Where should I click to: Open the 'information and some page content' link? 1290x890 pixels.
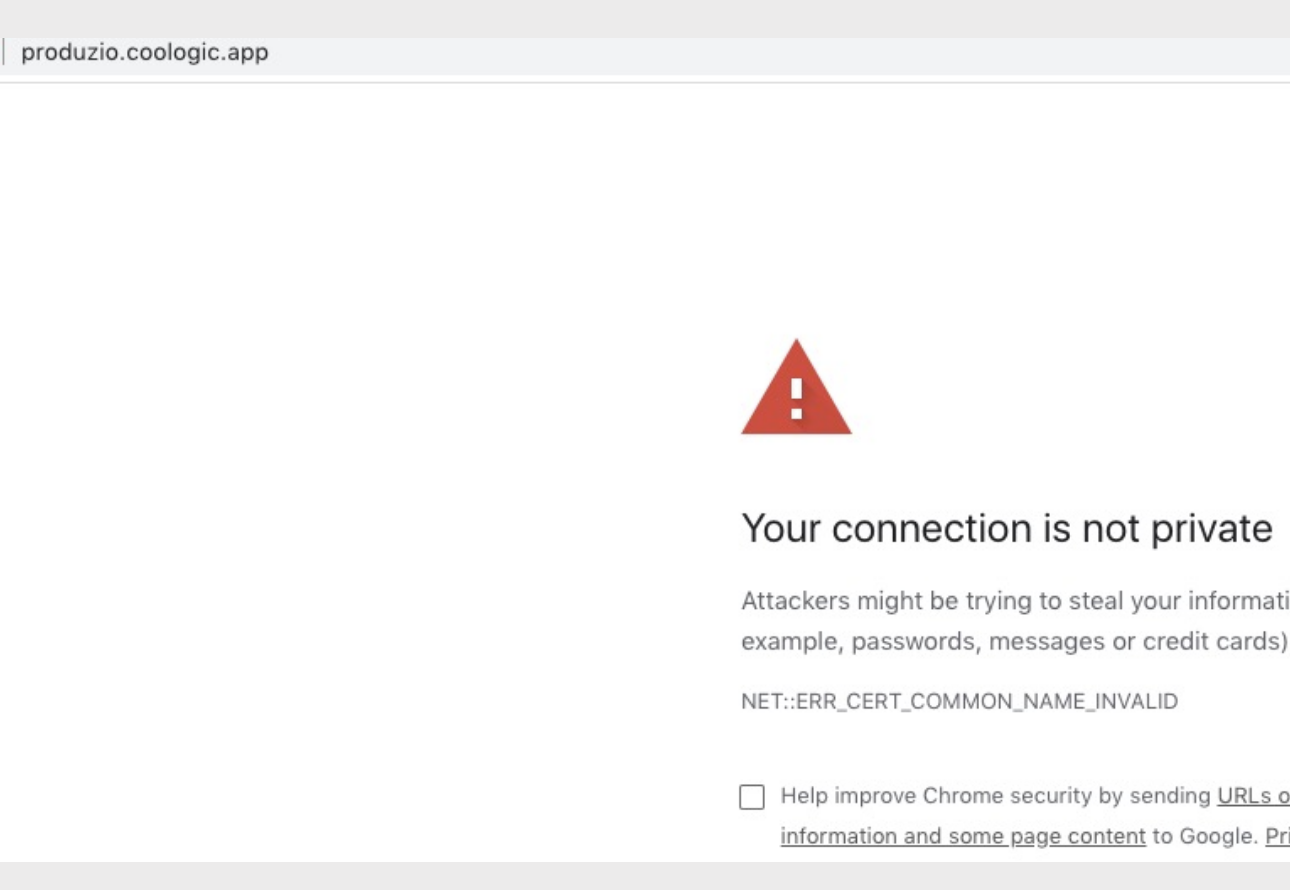click(x=962, y=836)
